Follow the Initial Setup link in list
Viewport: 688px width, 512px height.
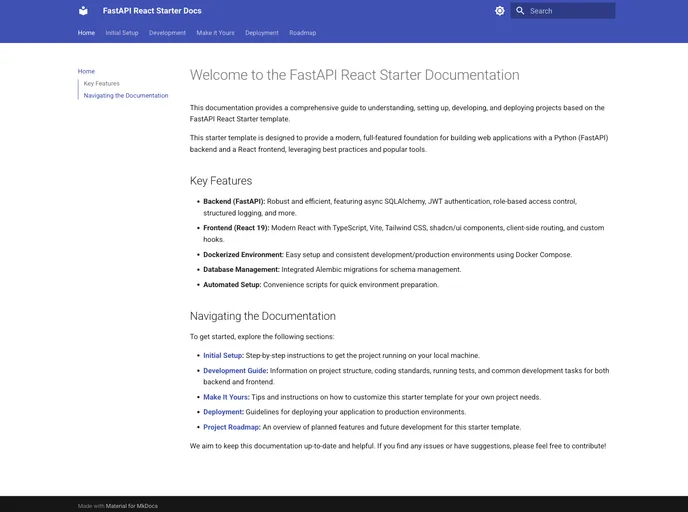tap(222, 355)
